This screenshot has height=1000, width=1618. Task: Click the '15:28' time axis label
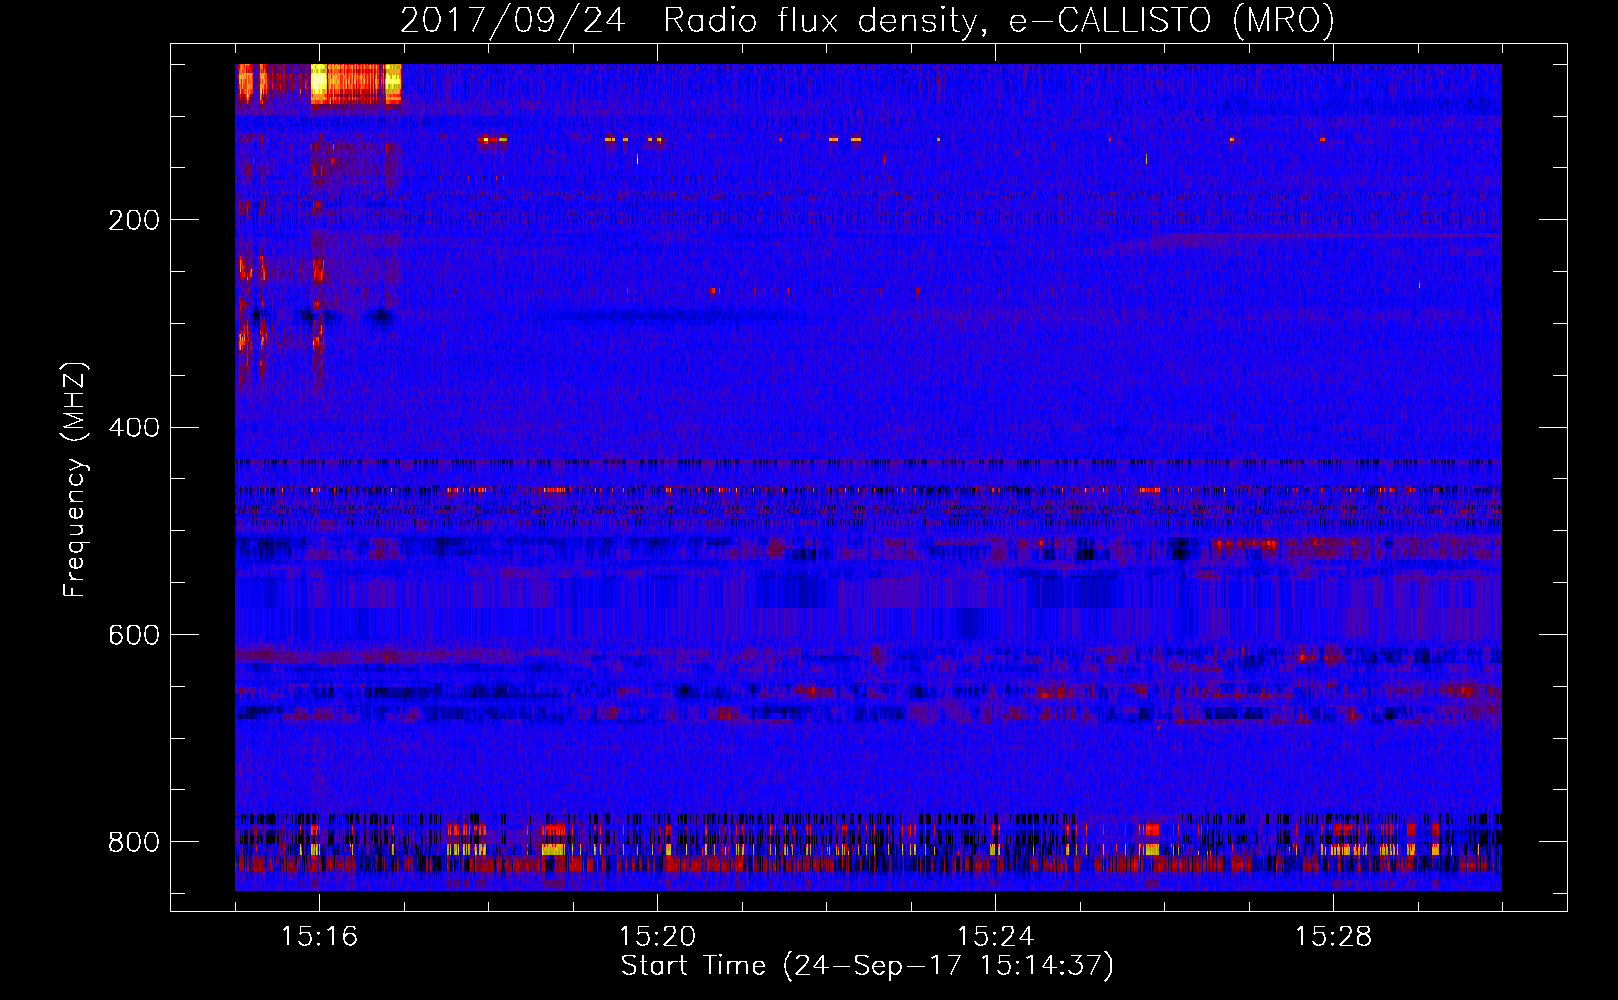click(1333, 936)
